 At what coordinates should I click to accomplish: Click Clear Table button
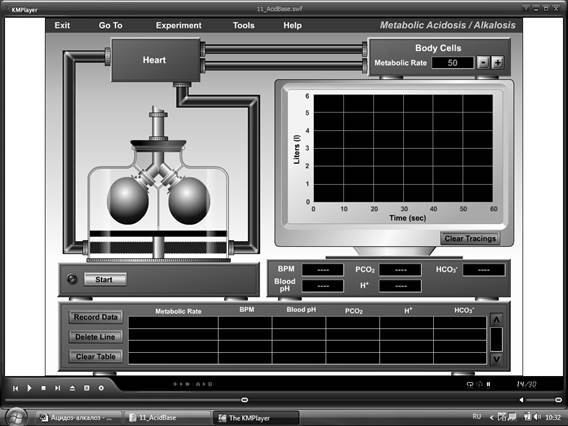point(96,356)
